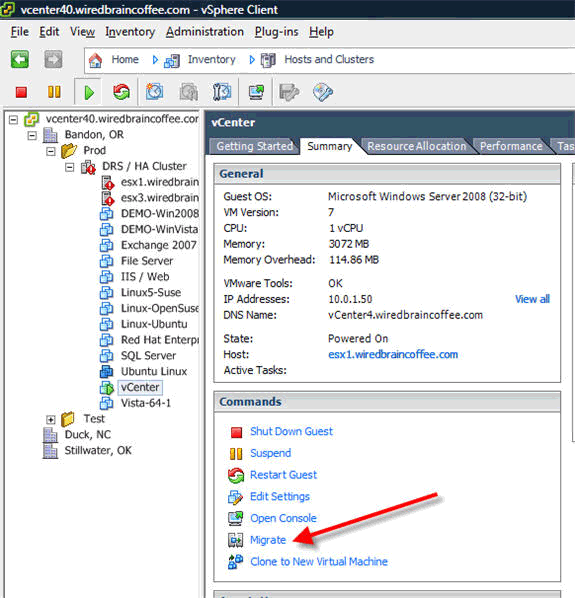The height and width of the screenshot is (598, 575).
Task: Collapse the DRS / HA Cluster node
Action: pos(69,167)
